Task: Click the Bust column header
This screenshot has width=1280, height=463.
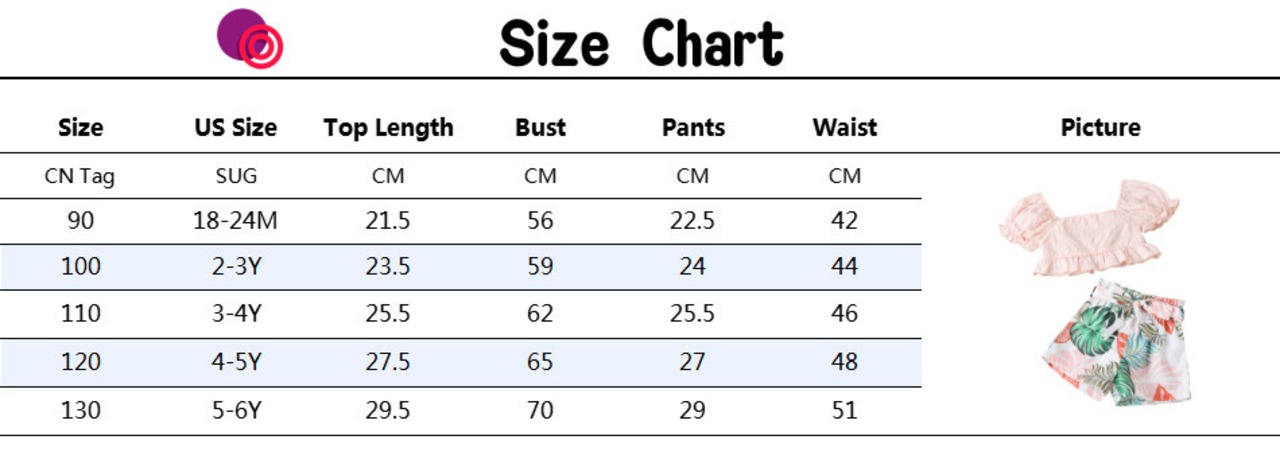Action: pyautogui.click(x=540, y=128)
